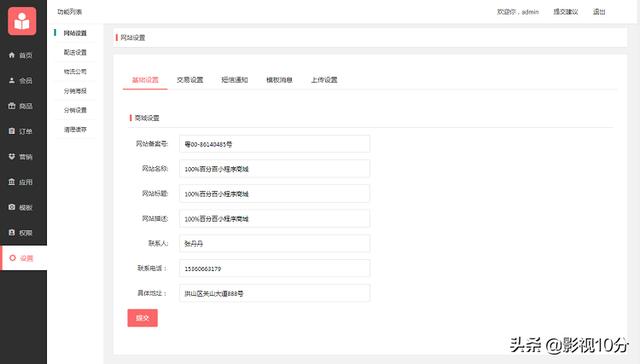Switch to the 短信通知 tab
Screen dimensions: 640x364
(235, 80)
